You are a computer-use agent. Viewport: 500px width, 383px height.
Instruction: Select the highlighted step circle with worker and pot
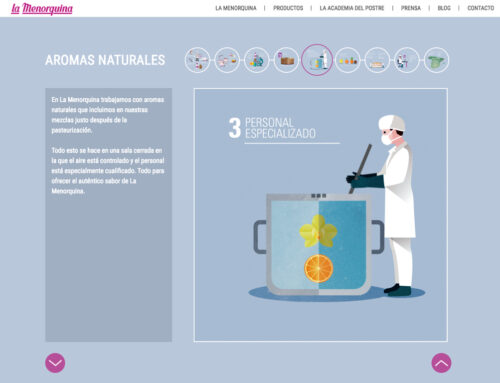click(317, 60)
